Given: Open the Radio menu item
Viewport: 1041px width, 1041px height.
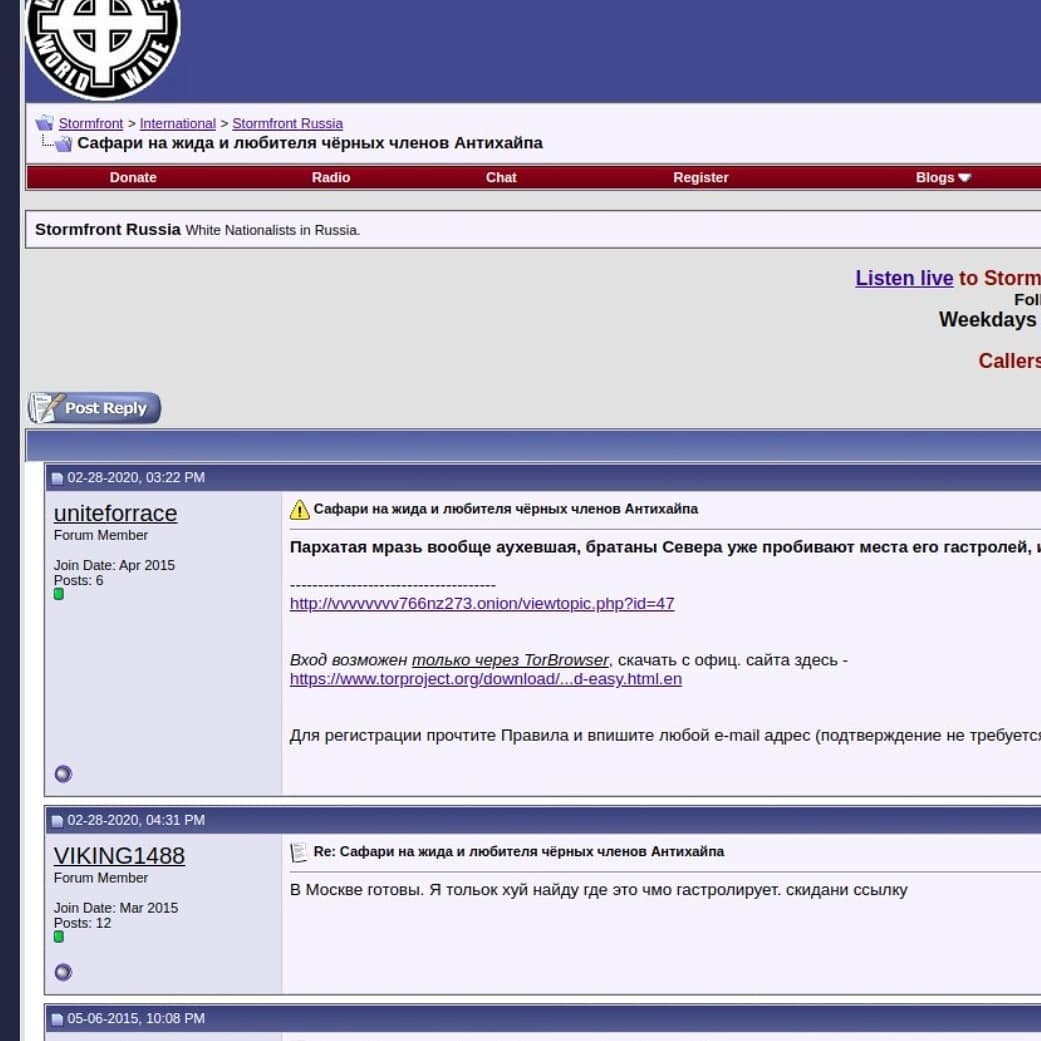Looking at the screenshot, I should [x=331, y=177].
